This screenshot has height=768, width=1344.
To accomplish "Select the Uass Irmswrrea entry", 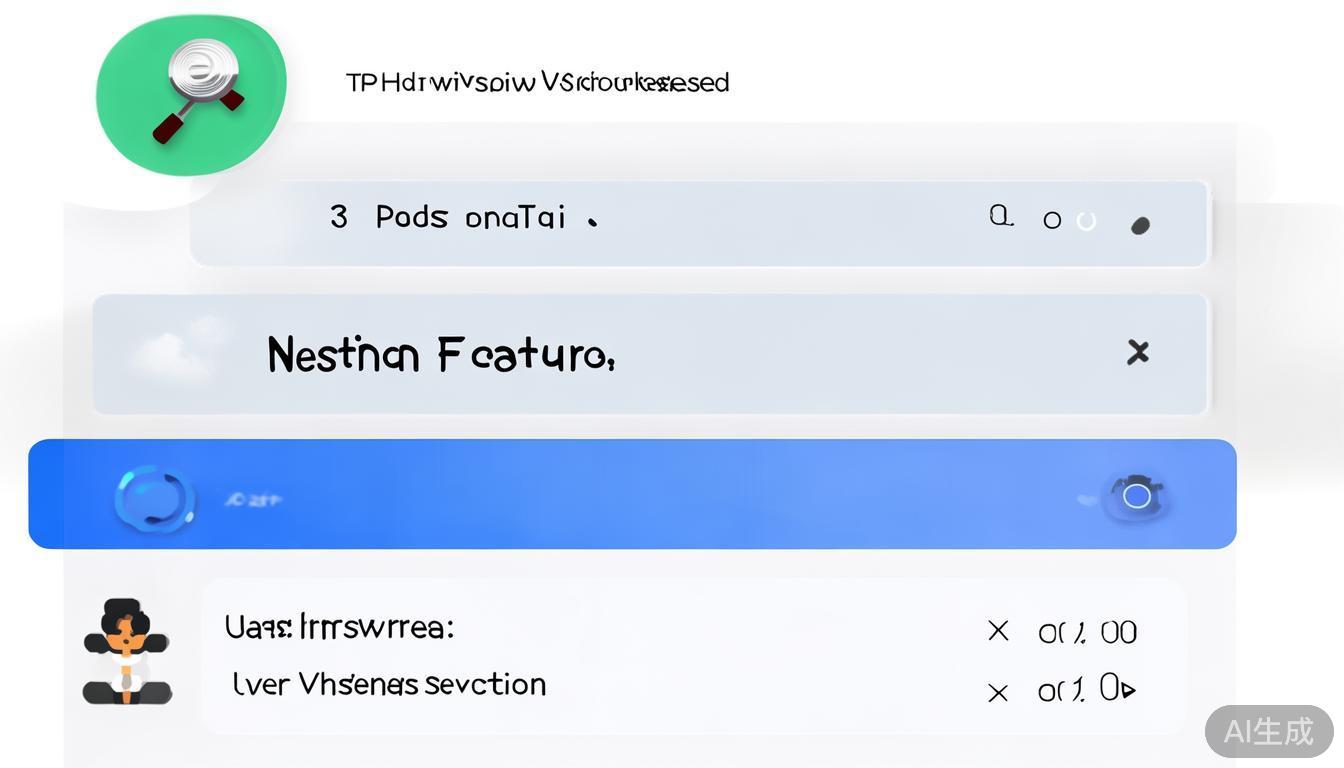I will pyautogui.click(x=339, y=628).
